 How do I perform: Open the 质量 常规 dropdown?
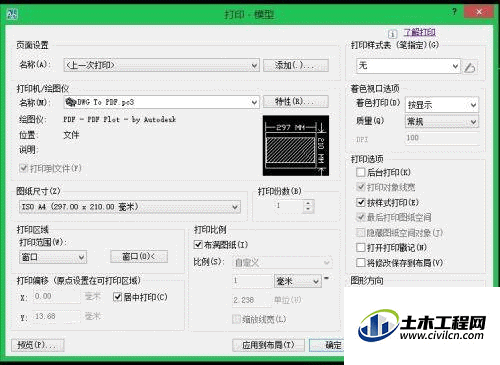tap(442, 122)
